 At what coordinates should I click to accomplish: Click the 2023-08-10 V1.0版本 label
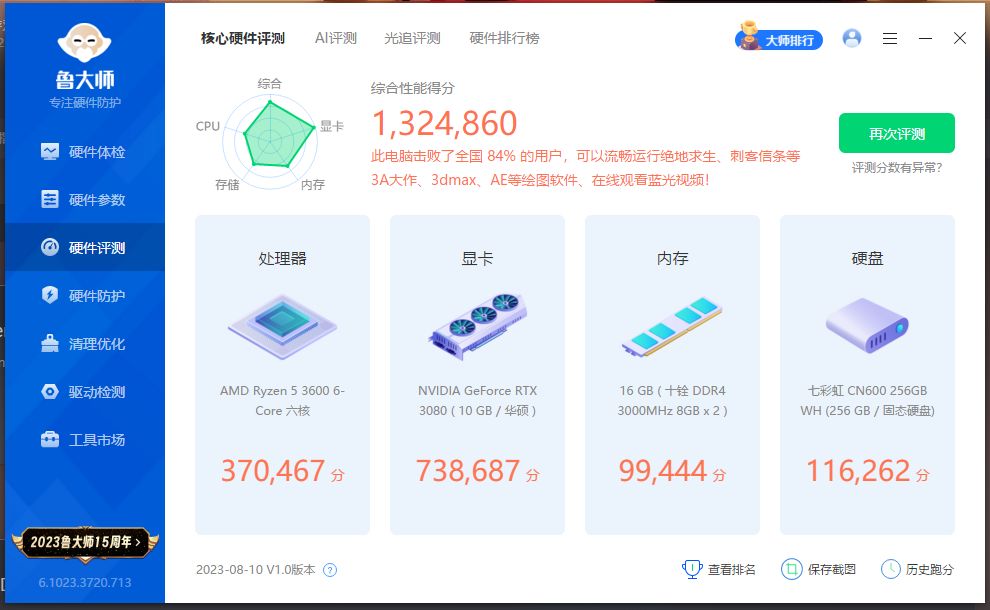[256, 570]
